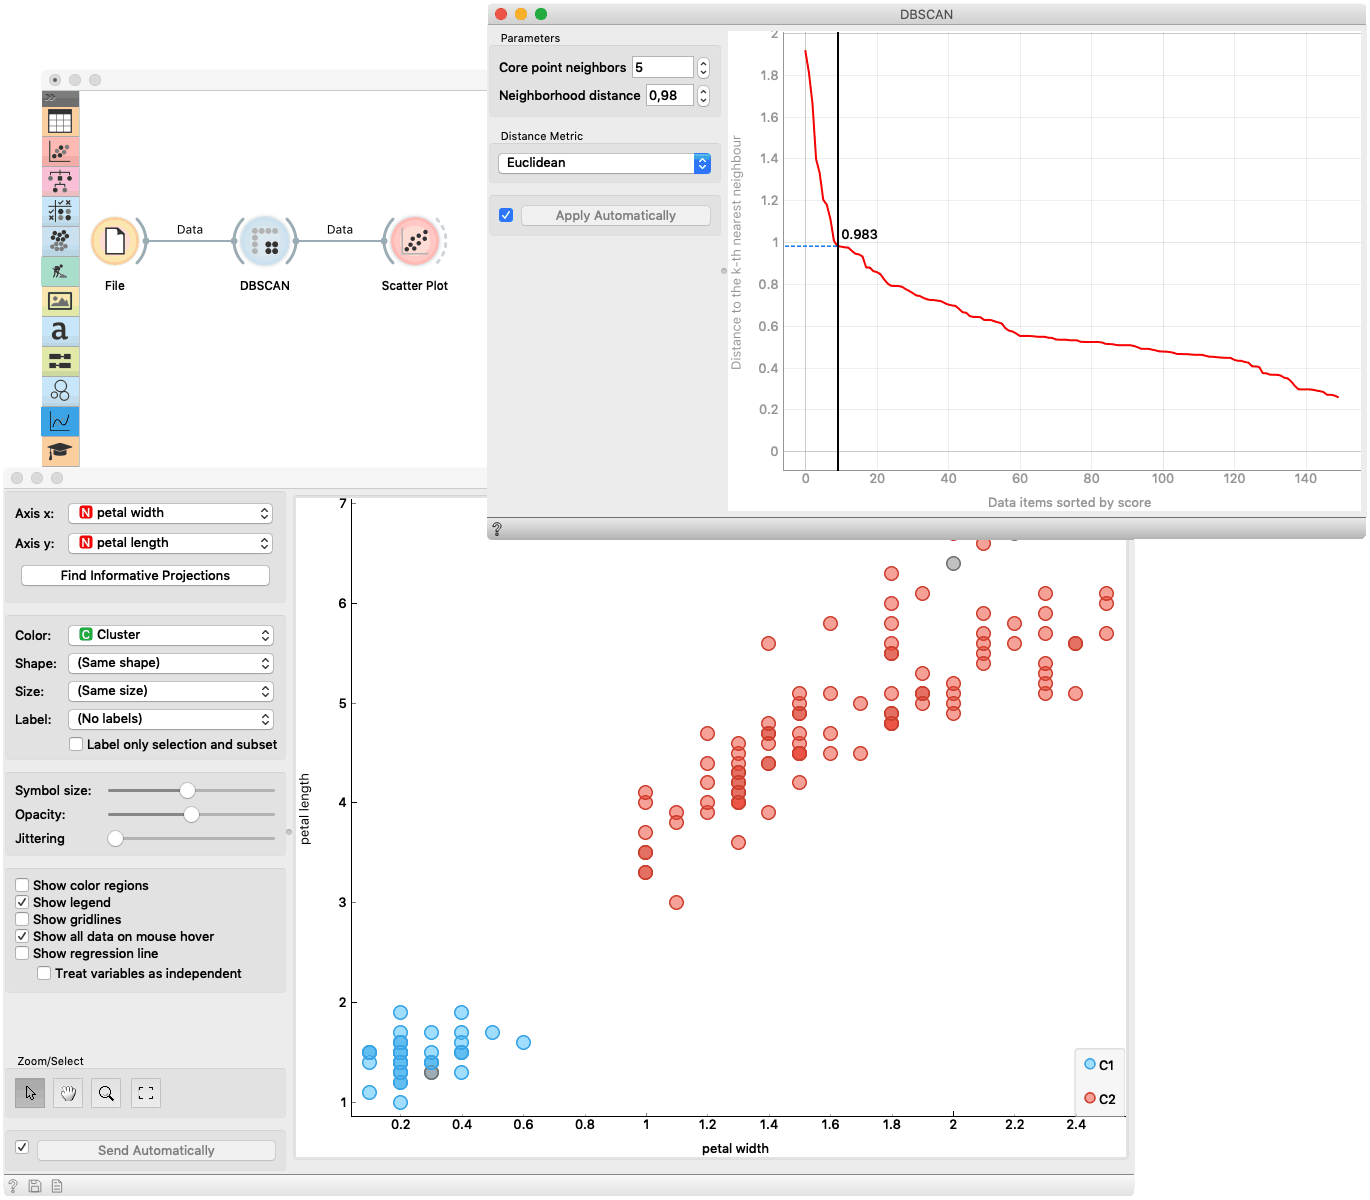This screenshot has width=1370, height=1200.
Task: Select the magnifier zoom tool
Action: coord(106,1093)
